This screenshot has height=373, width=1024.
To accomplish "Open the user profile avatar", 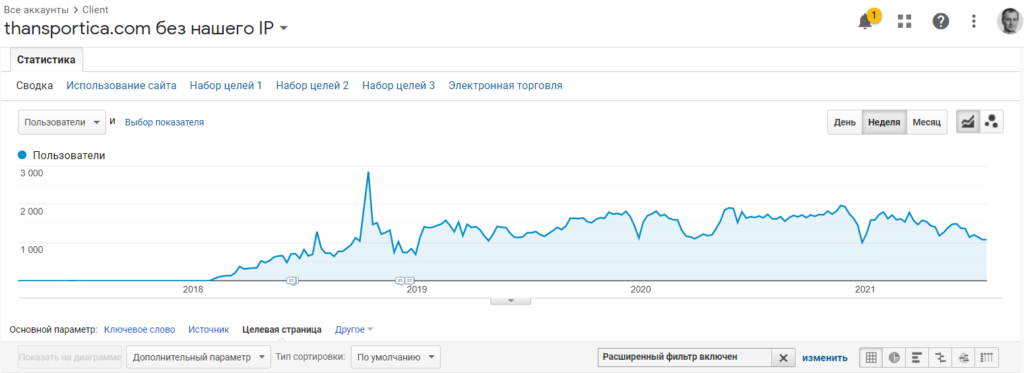I will coord(1010,21).
